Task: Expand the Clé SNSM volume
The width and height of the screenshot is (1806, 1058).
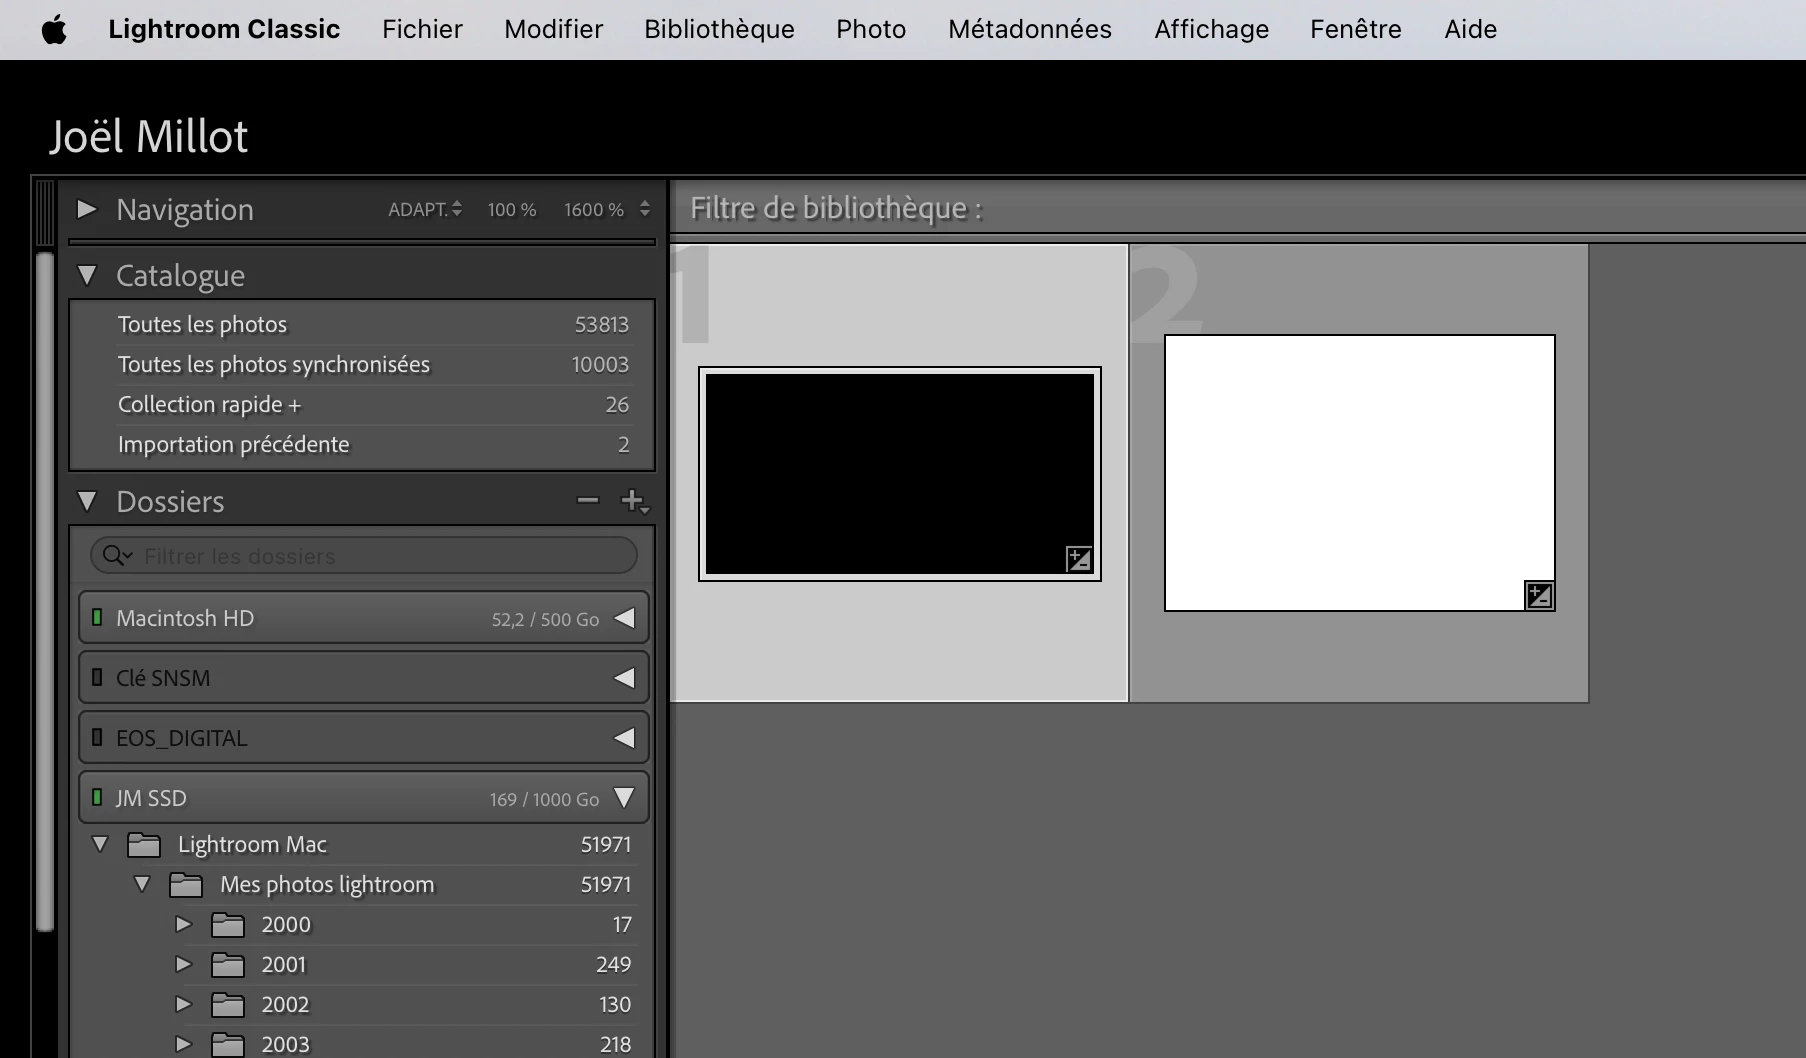Action: [x=625, y=678]
